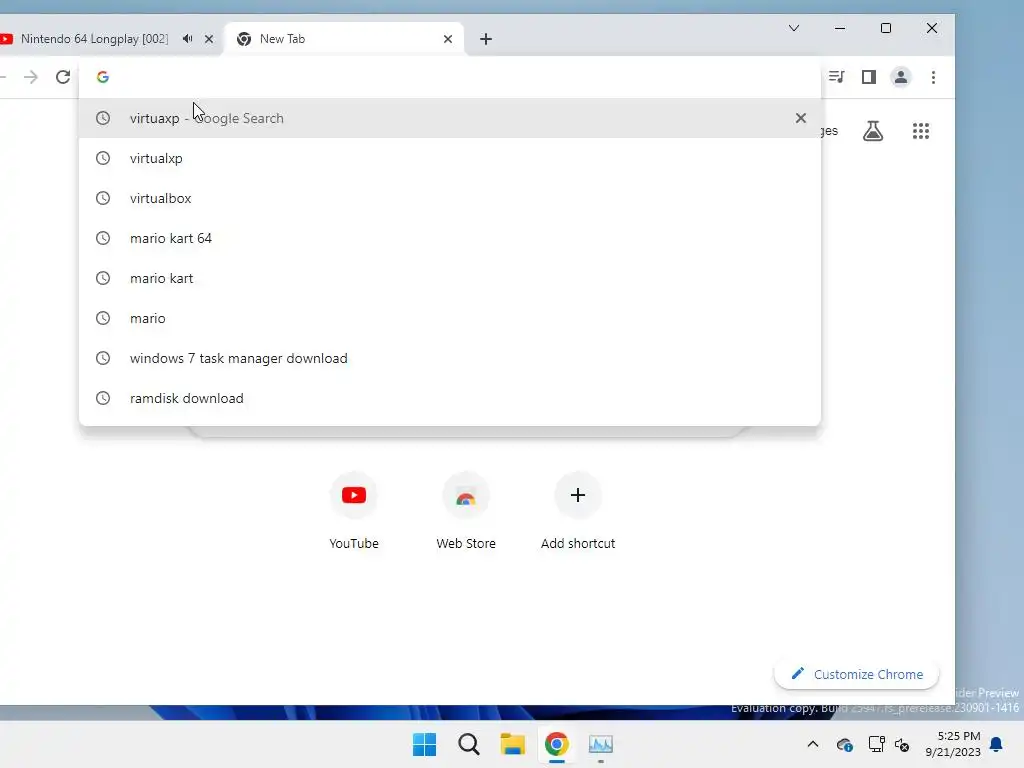Open the media controls icon in toolbar
The width and height of the screenshot is (1024, 768).
pyautogui.click(x=837, y=77)
